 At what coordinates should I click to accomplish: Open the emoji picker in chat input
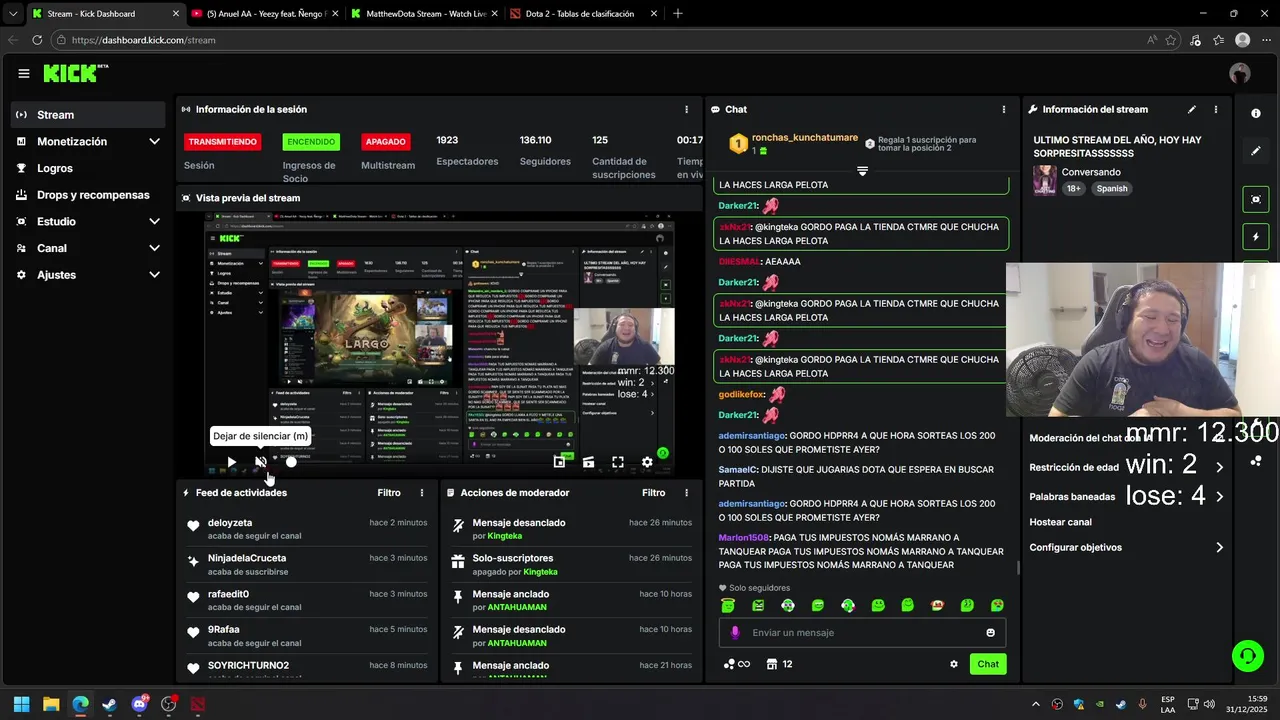pyautogui.click(x=991, y=632)
